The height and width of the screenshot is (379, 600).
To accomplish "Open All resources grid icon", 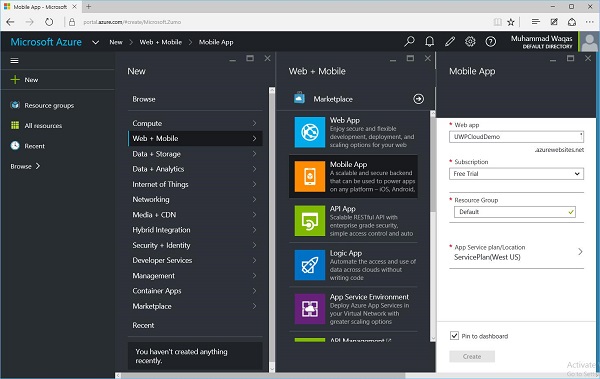I will (x=15, y=125).
